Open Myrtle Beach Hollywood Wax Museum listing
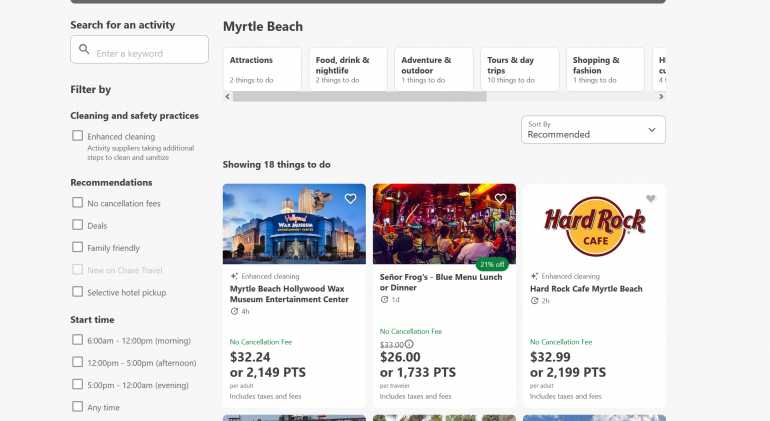 pyautogui.click(x=289, y=294)
